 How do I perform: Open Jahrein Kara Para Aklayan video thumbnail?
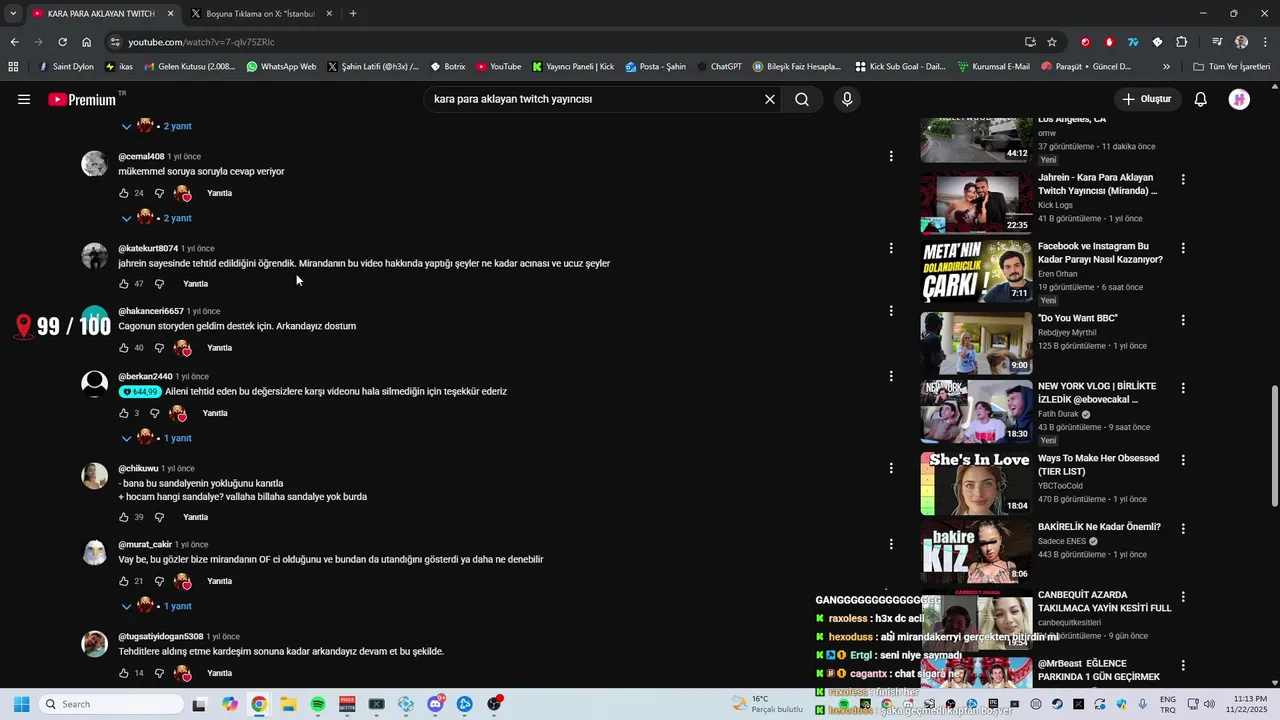click(x=977, y=203)
